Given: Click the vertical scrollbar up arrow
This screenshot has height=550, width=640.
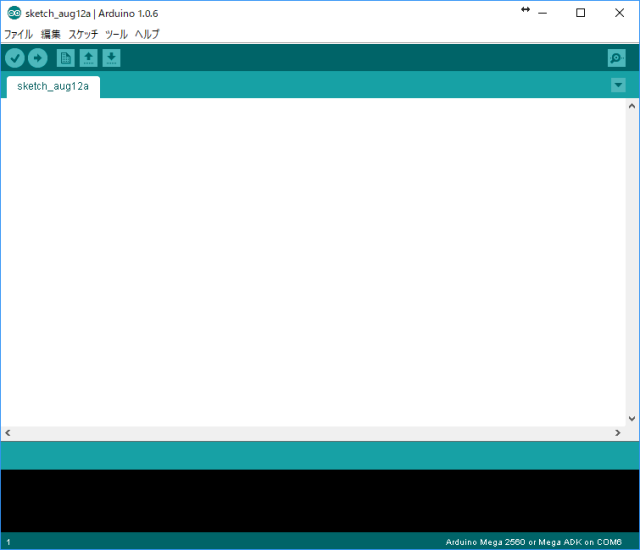Looking at the screenshot, I should coord(632,106).
